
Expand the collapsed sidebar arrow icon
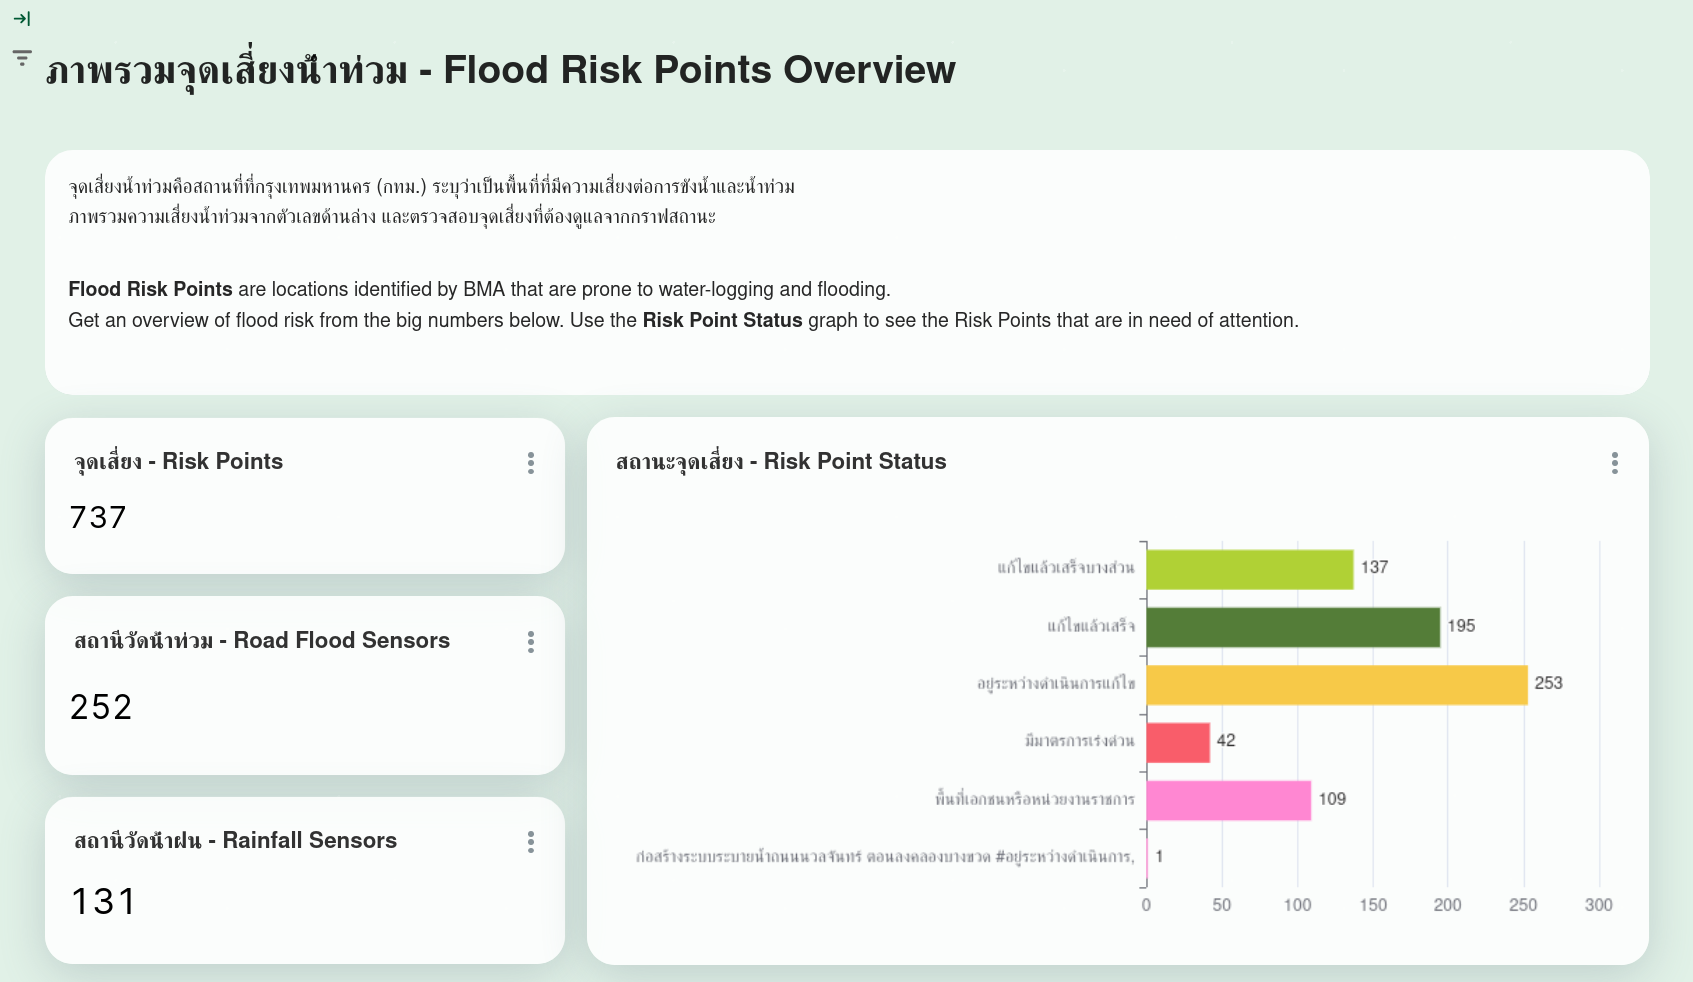tap(22, 18)
